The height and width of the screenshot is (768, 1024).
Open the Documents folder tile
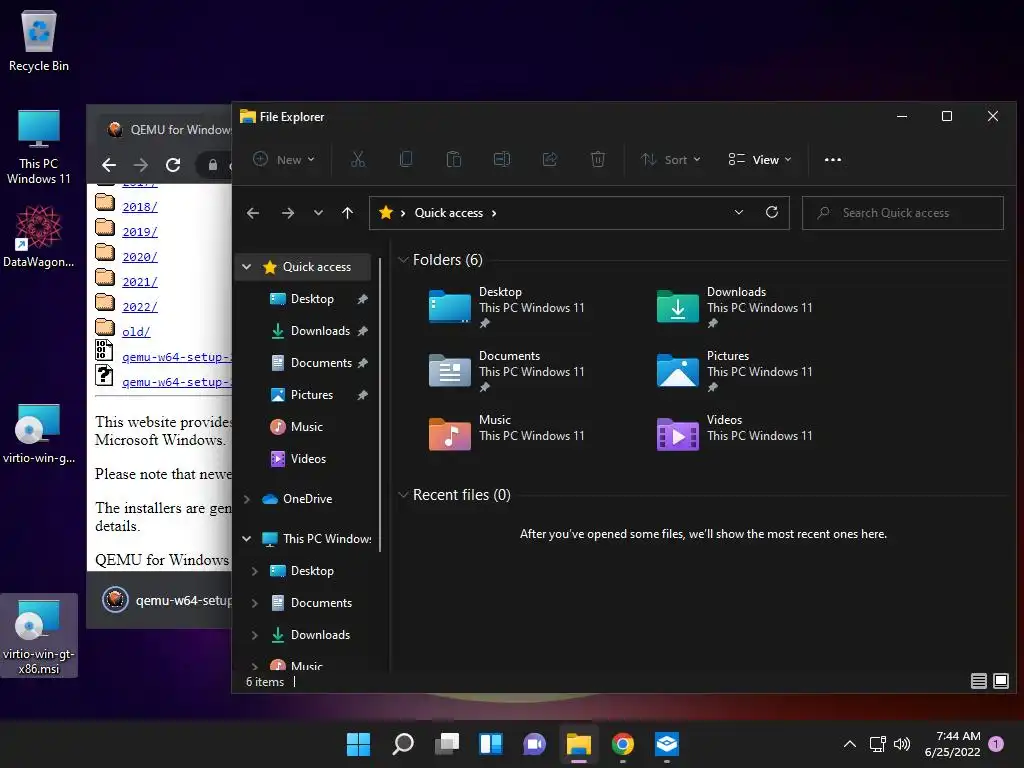coord(506,370)
